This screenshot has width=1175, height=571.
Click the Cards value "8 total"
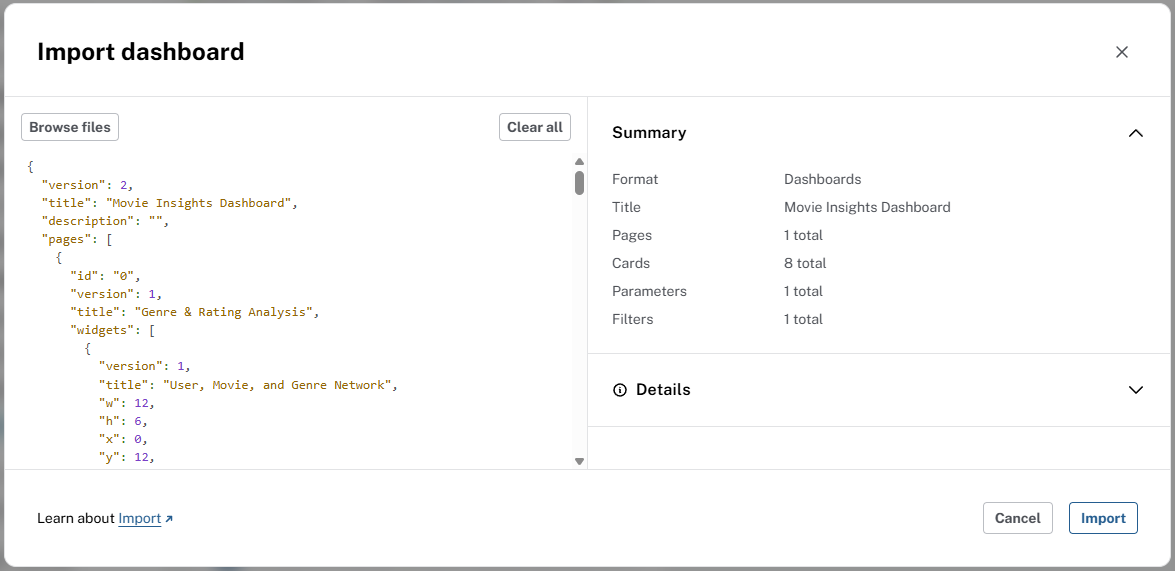coord(805,263)
